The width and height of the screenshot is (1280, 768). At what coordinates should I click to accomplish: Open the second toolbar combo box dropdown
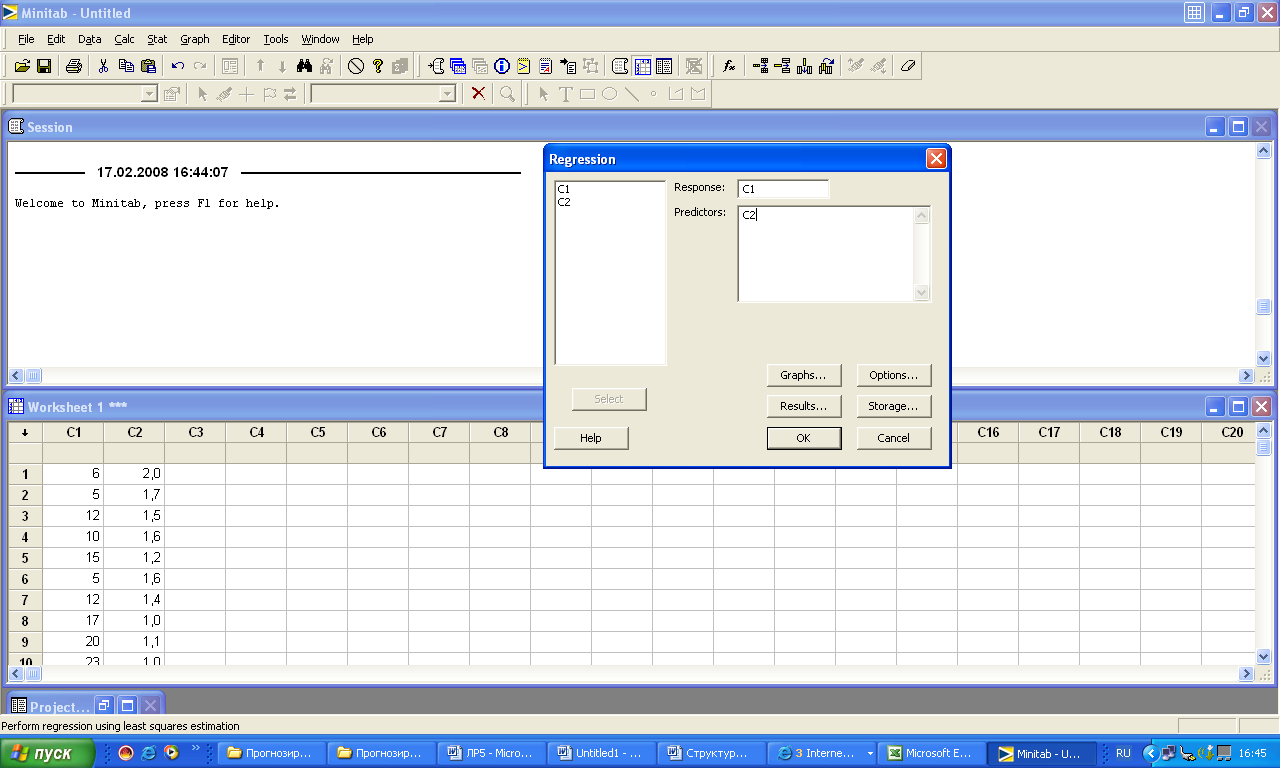[447, 93]
